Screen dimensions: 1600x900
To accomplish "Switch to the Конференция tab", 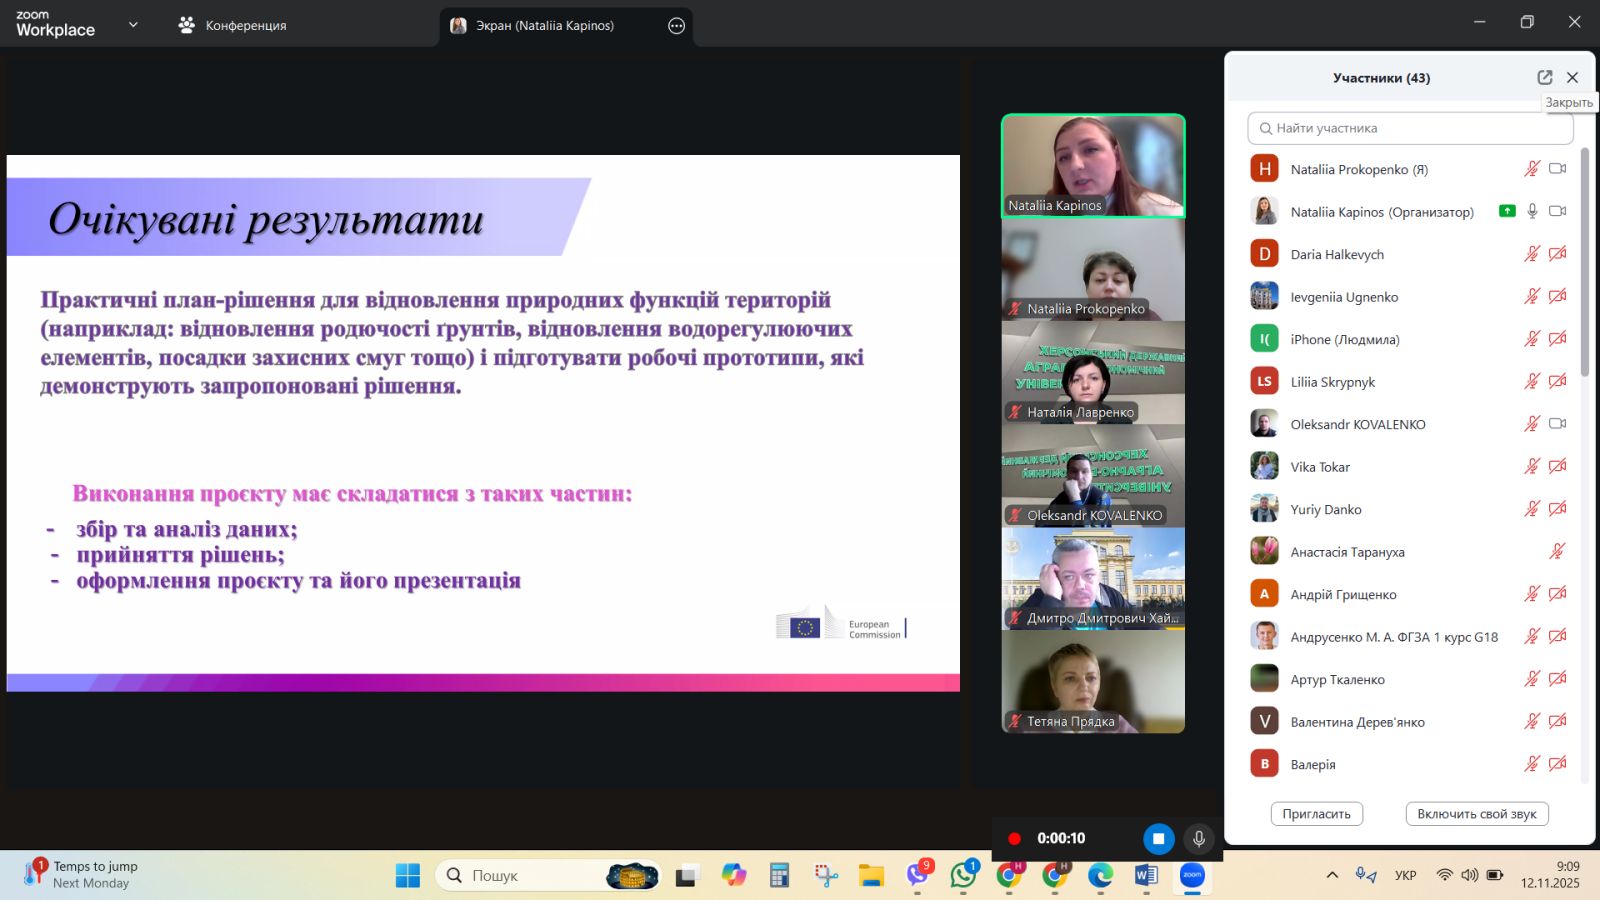I will [x=232, y=26].
